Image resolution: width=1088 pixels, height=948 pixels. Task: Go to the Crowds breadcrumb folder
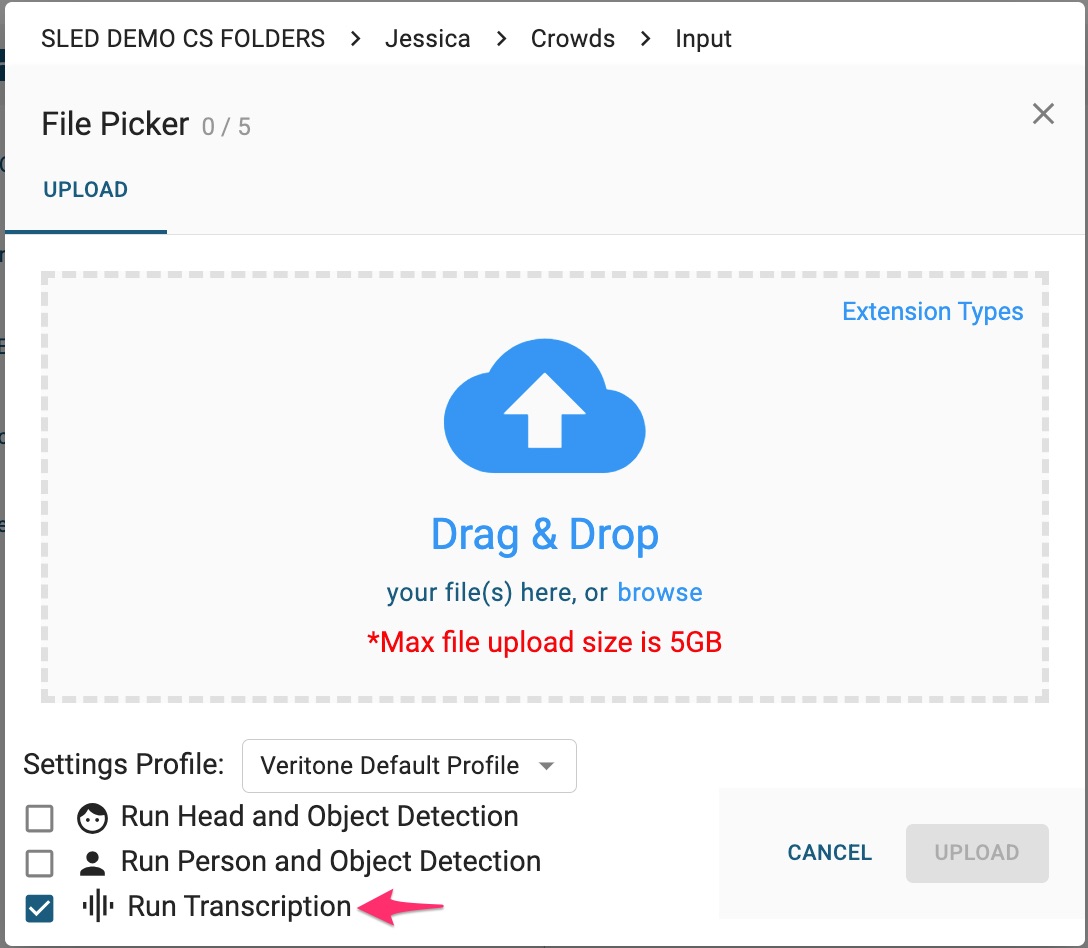pos(573,39)
